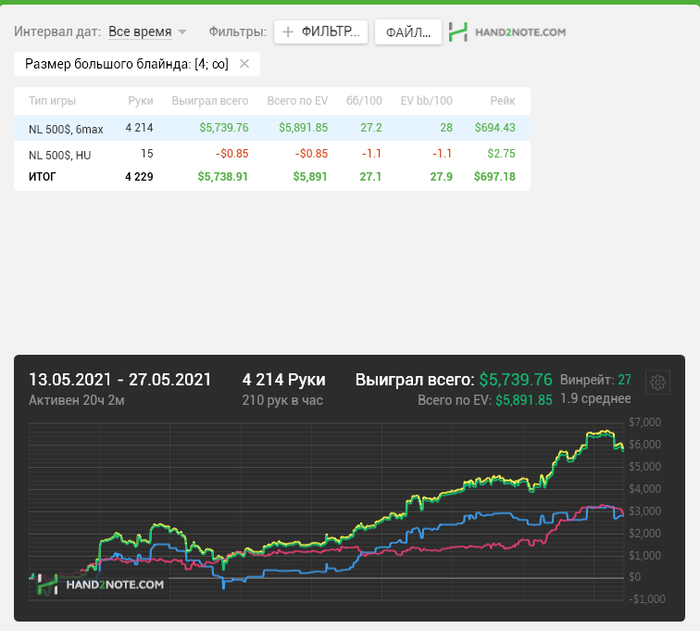Screen dimensions: 700x641
Task: Click the '$7,000' axis label on graph
Action: tap(645, 422)
